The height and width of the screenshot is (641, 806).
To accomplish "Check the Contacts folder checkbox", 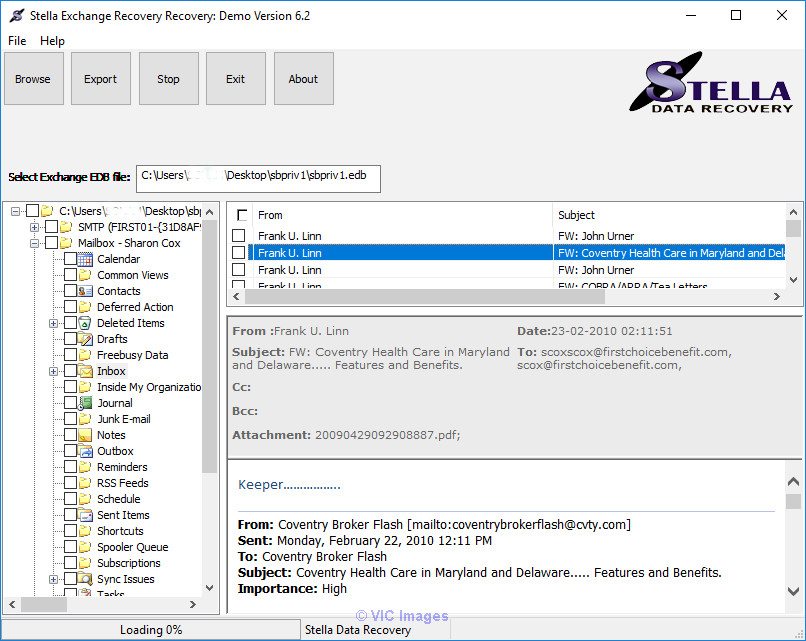I will (70, 290).
